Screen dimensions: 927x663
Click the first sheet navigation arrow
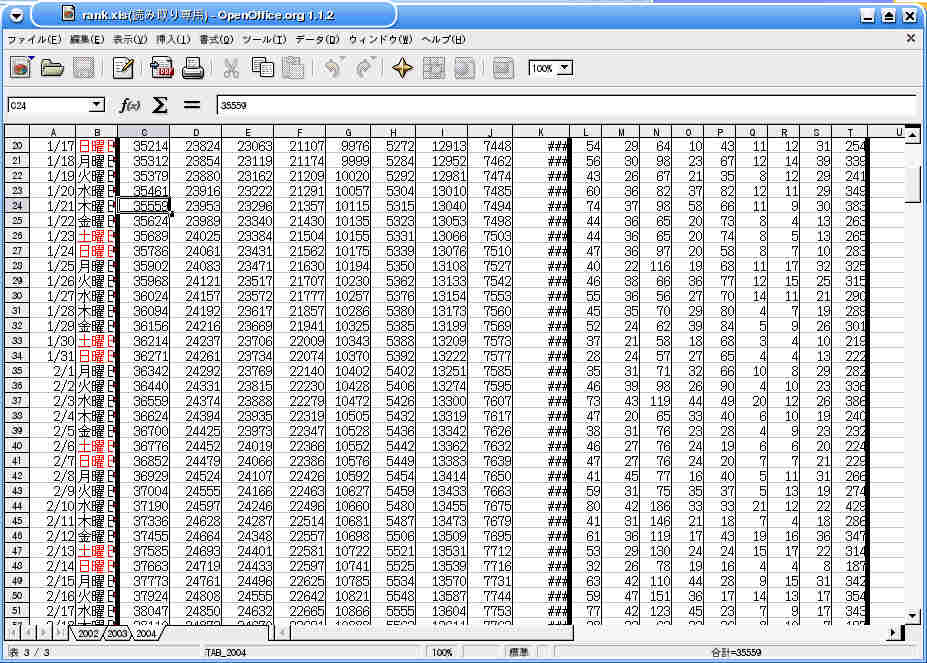point(14,633)
